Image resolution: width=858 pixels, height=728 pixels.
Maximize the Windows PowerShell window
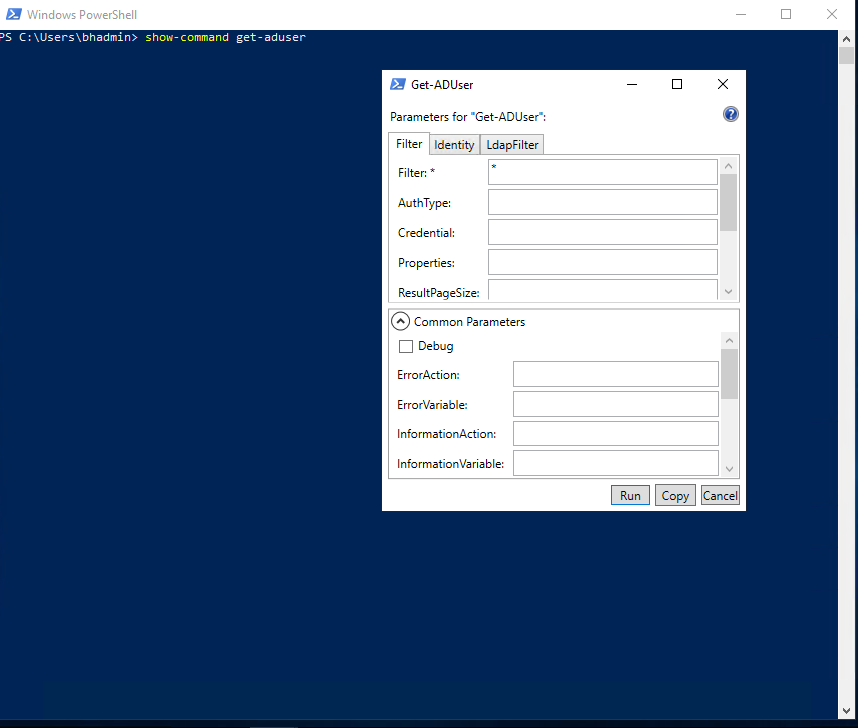[x=786, y=14]
